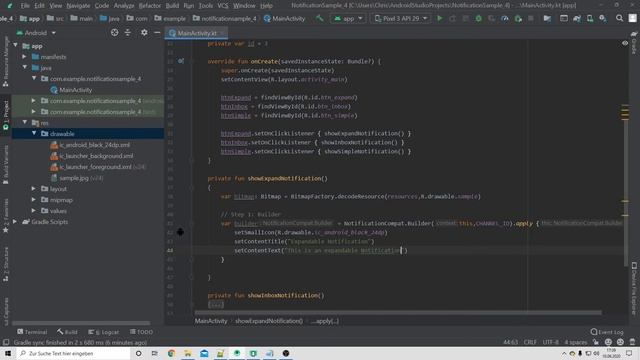Click Run with Coverage icon
640x360 pixels.
(491, 18)
